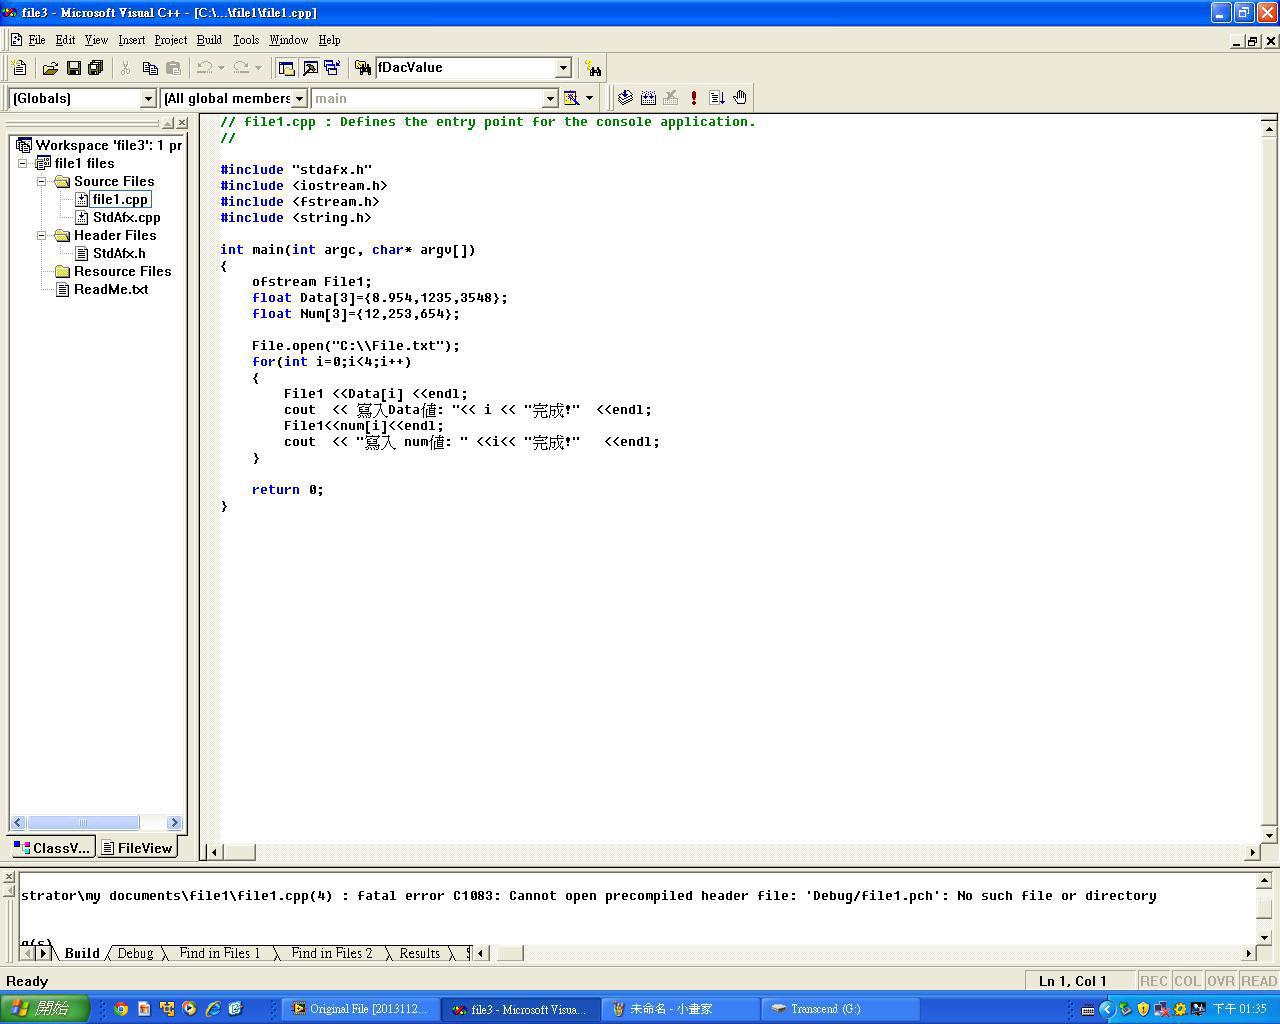Viewport: 1280px width, 1024px height.
Task: Click the Save All toolbar icon
Action: point(96,68)
